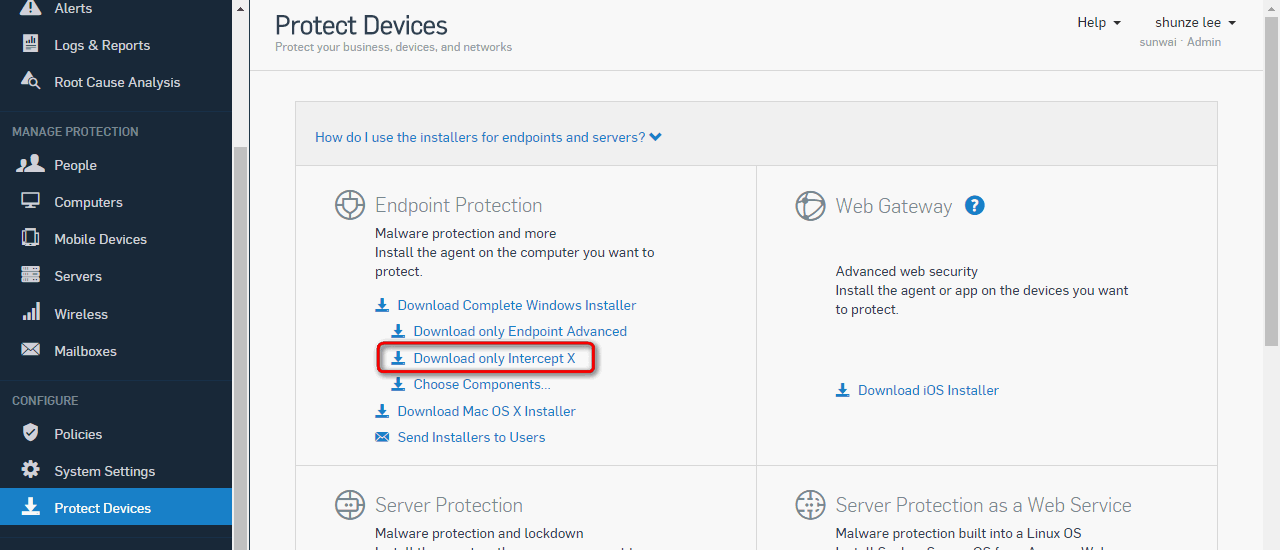Click the download arrow beside Choose Components

tap(398, 384)
